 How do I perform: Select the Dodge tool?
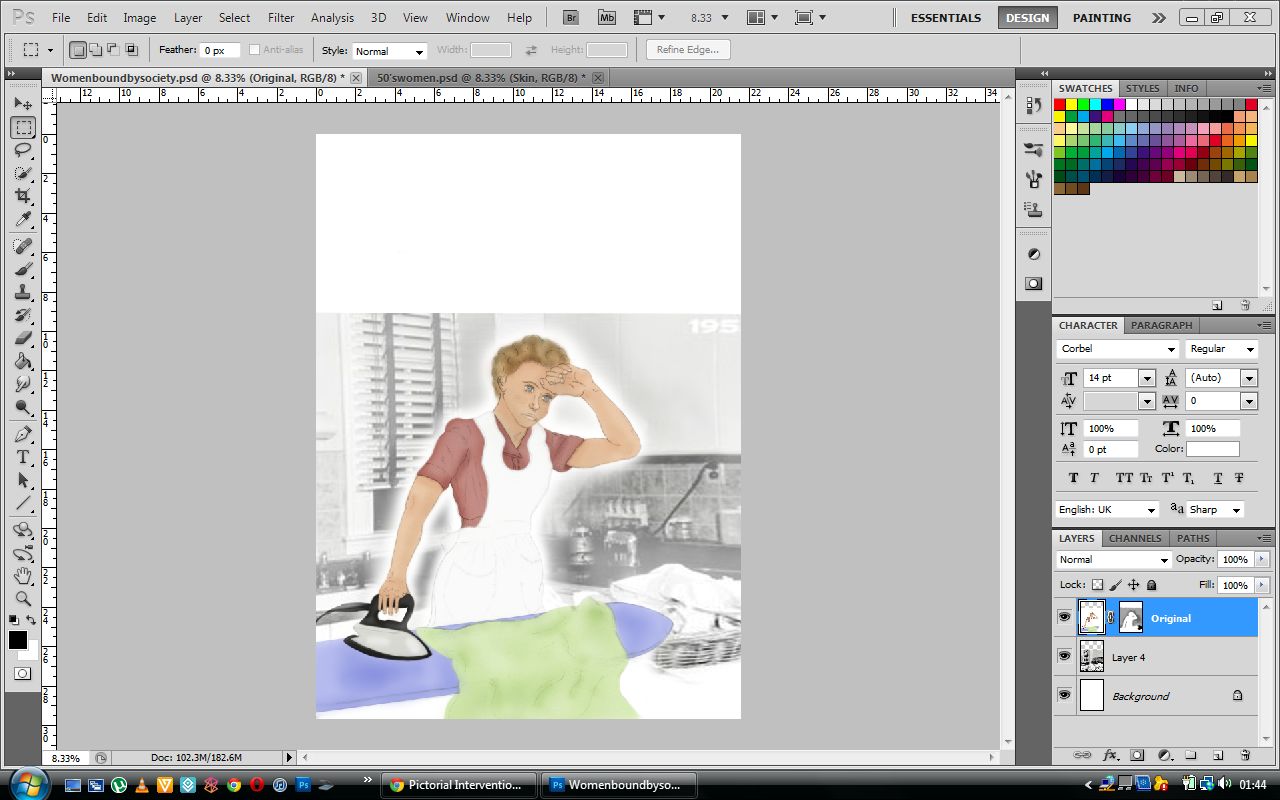[23, 407]
